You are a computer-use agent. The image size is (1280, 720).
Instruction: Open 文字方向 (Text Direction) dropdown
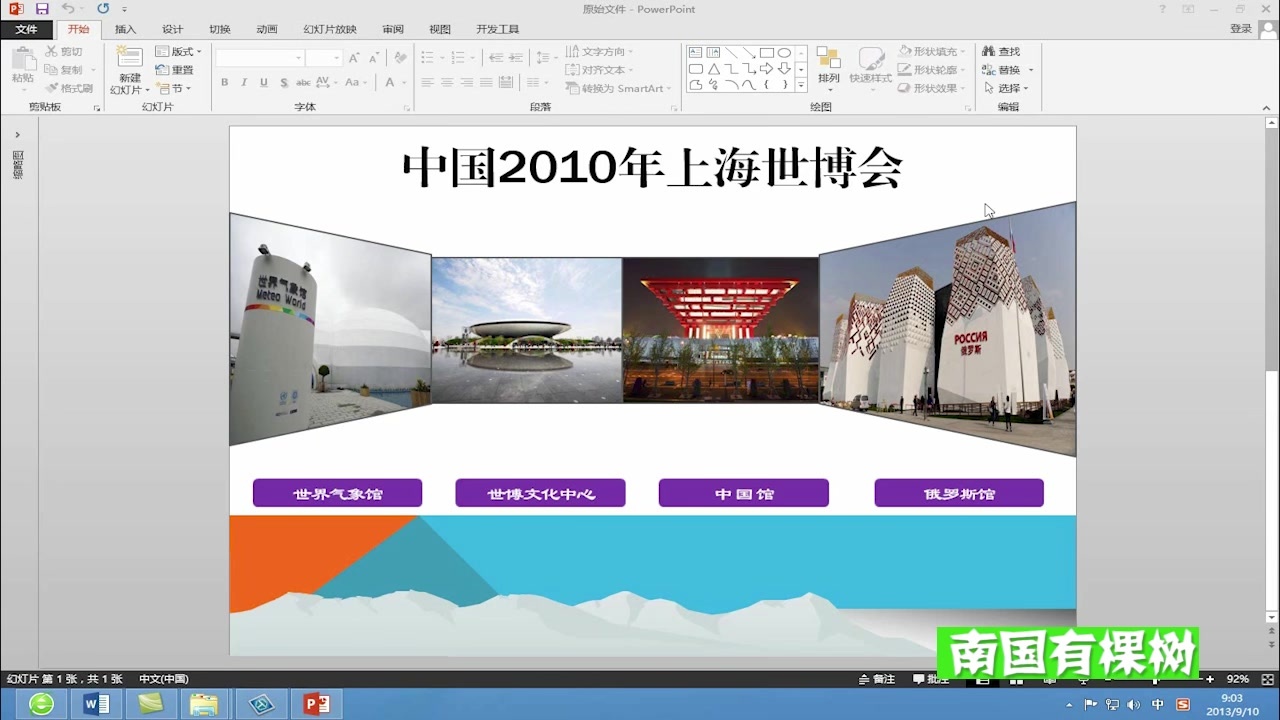coord(600,51)
